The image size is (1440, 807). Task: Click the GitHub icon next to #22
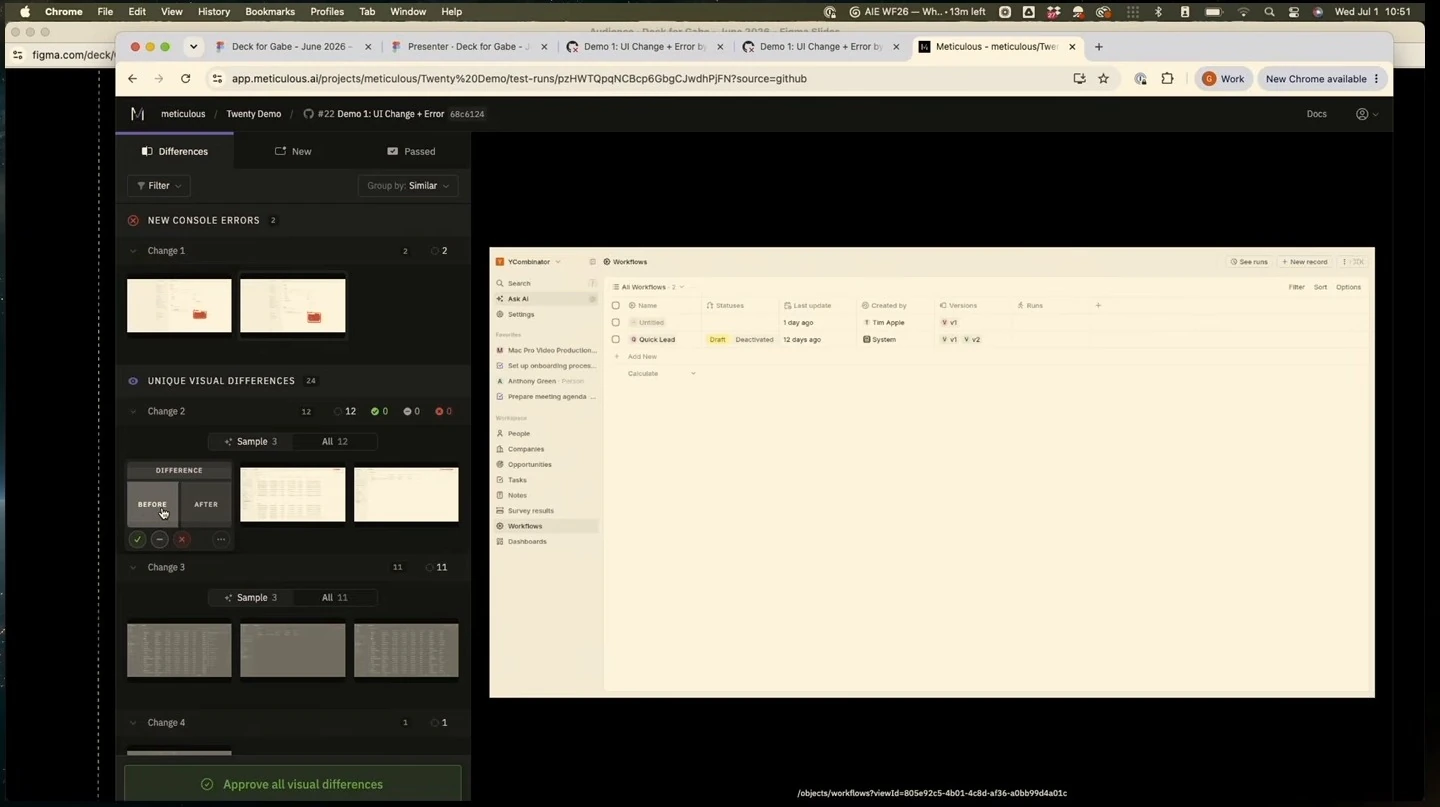pos(309,114)
